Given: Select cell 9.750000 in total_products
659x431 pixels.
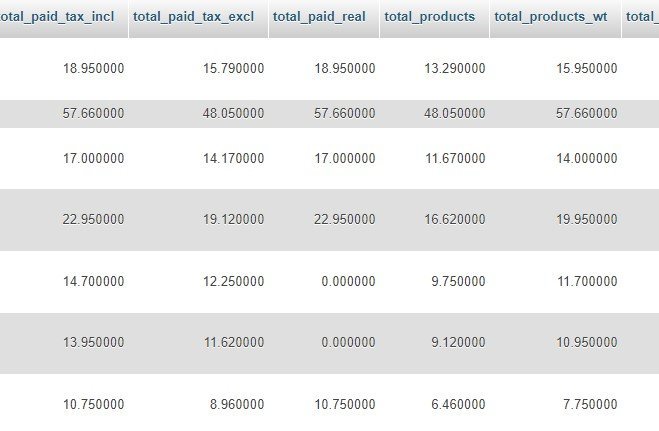Looking at the screenshot, I should pos(459,281).
